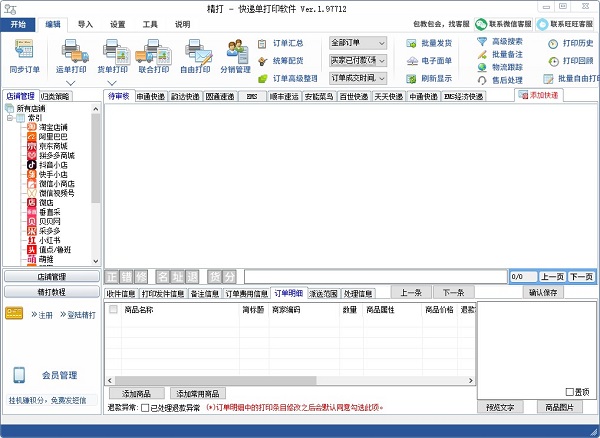The height and width of the screenshot is (438, 600).
Task: Select the 顺丰速运 courier tab
Action: tap(284, 96)
